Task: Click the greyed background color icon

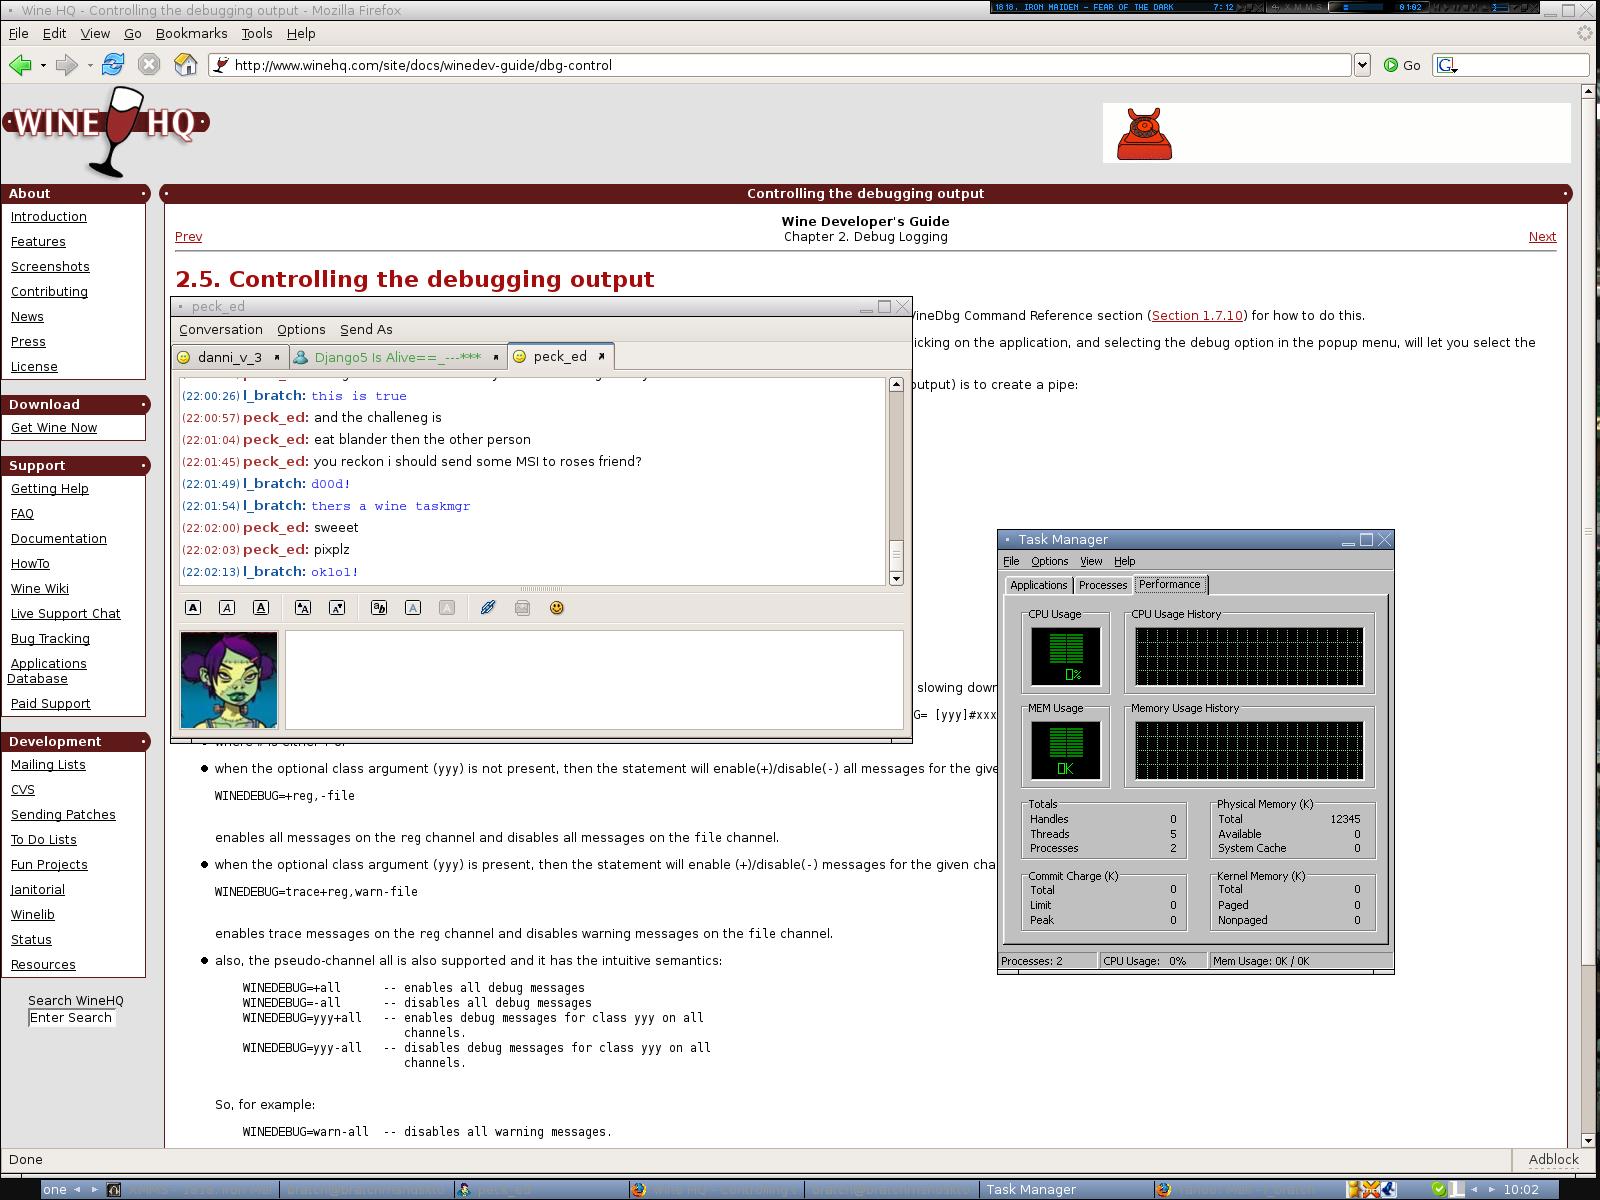Action: coord(447,607)
